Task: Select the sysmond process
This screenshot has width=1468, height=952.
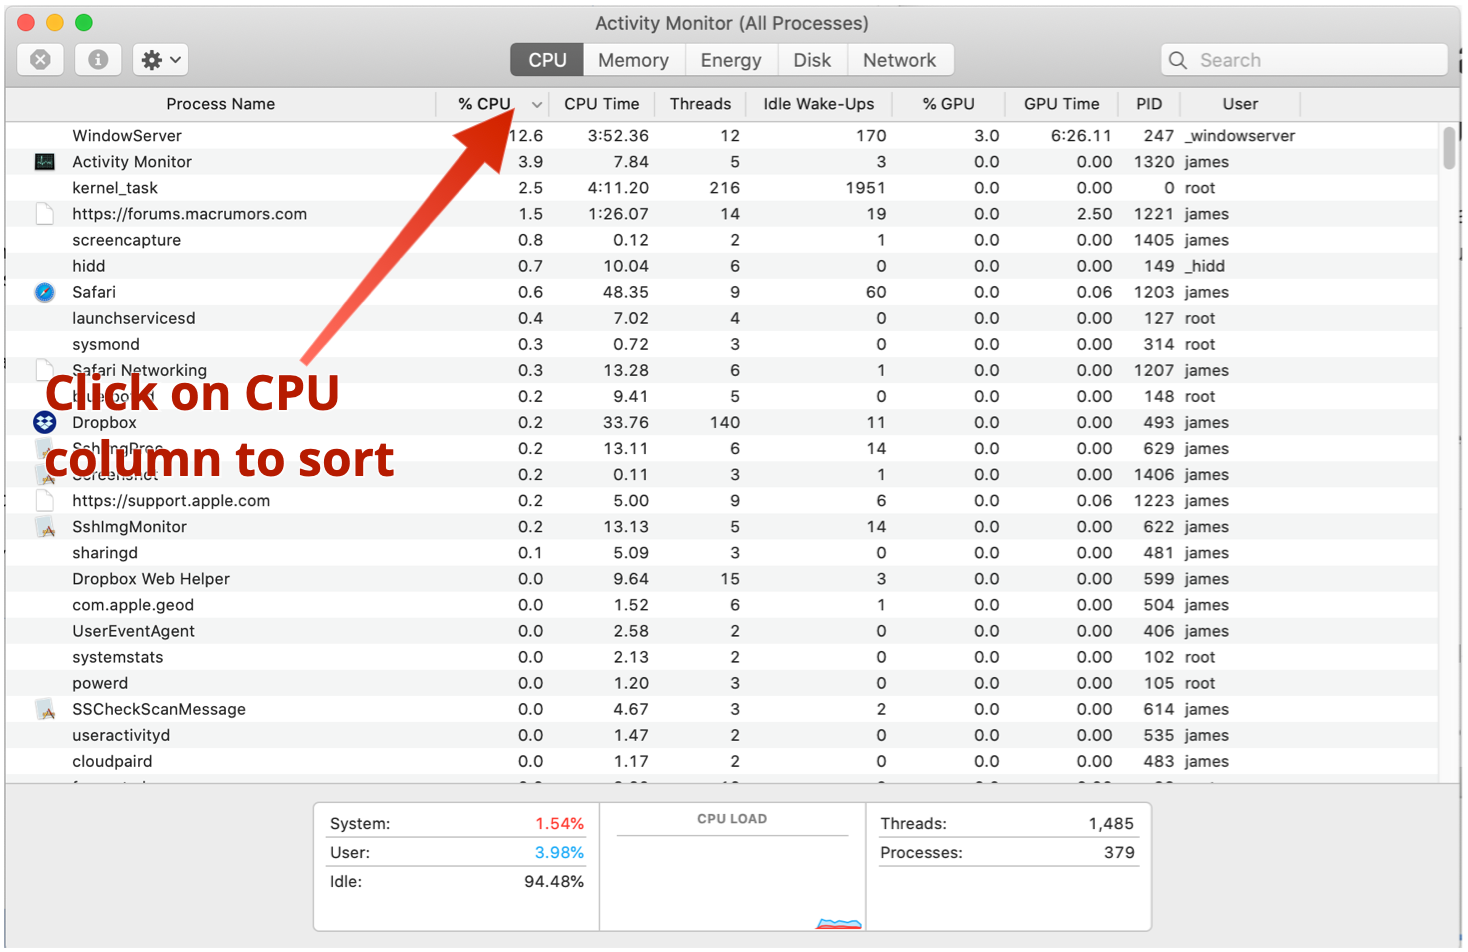Action: (106, 344)
